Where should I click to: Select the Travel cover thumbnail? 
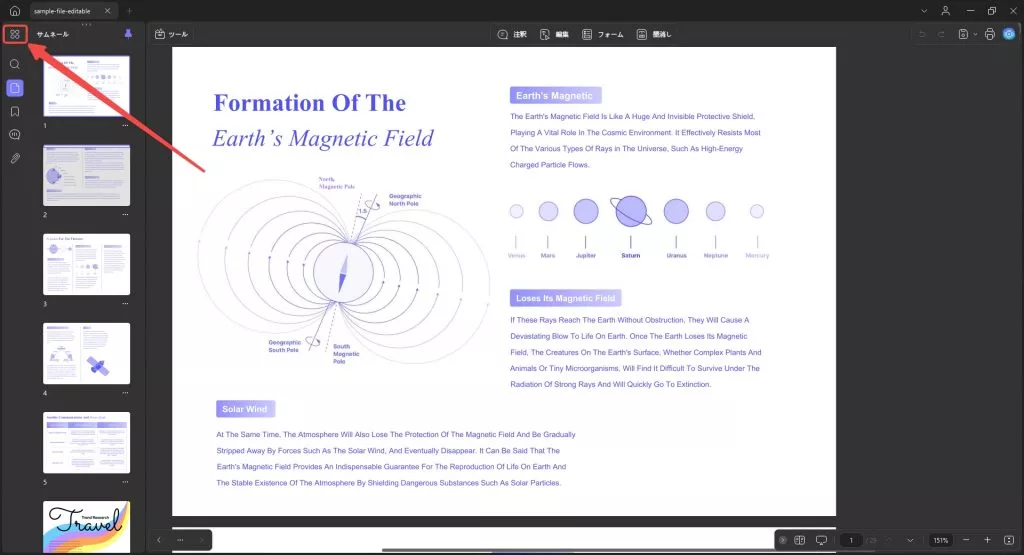86,527
